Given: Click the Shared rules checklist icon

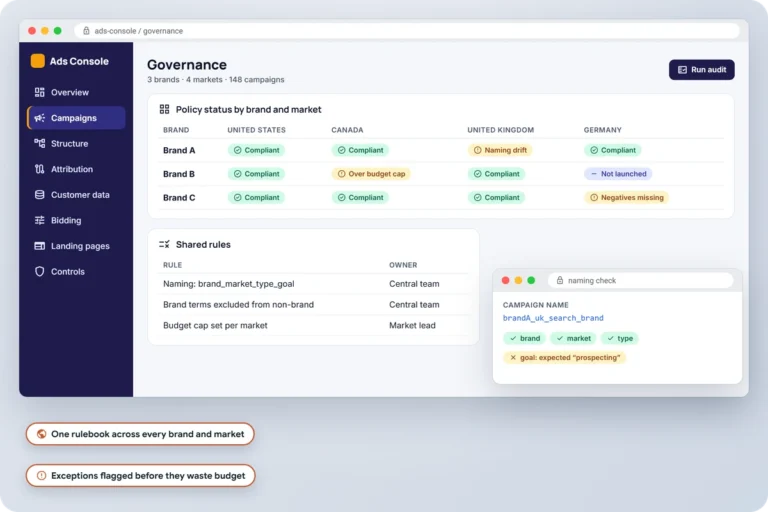Looking at the screenshot, I should click(x=164, y=244).
